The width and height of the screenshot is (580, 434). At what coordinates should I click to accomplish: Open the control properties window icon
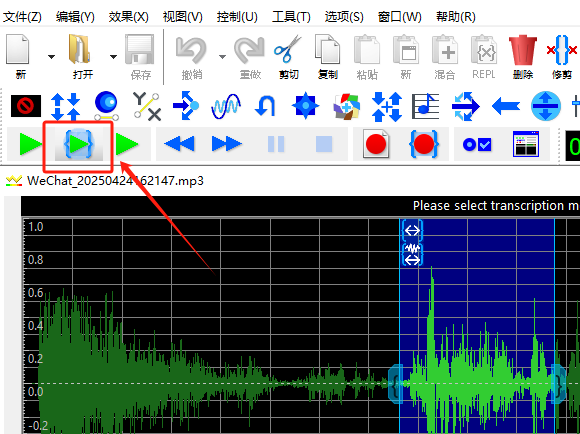pos(526,144)
